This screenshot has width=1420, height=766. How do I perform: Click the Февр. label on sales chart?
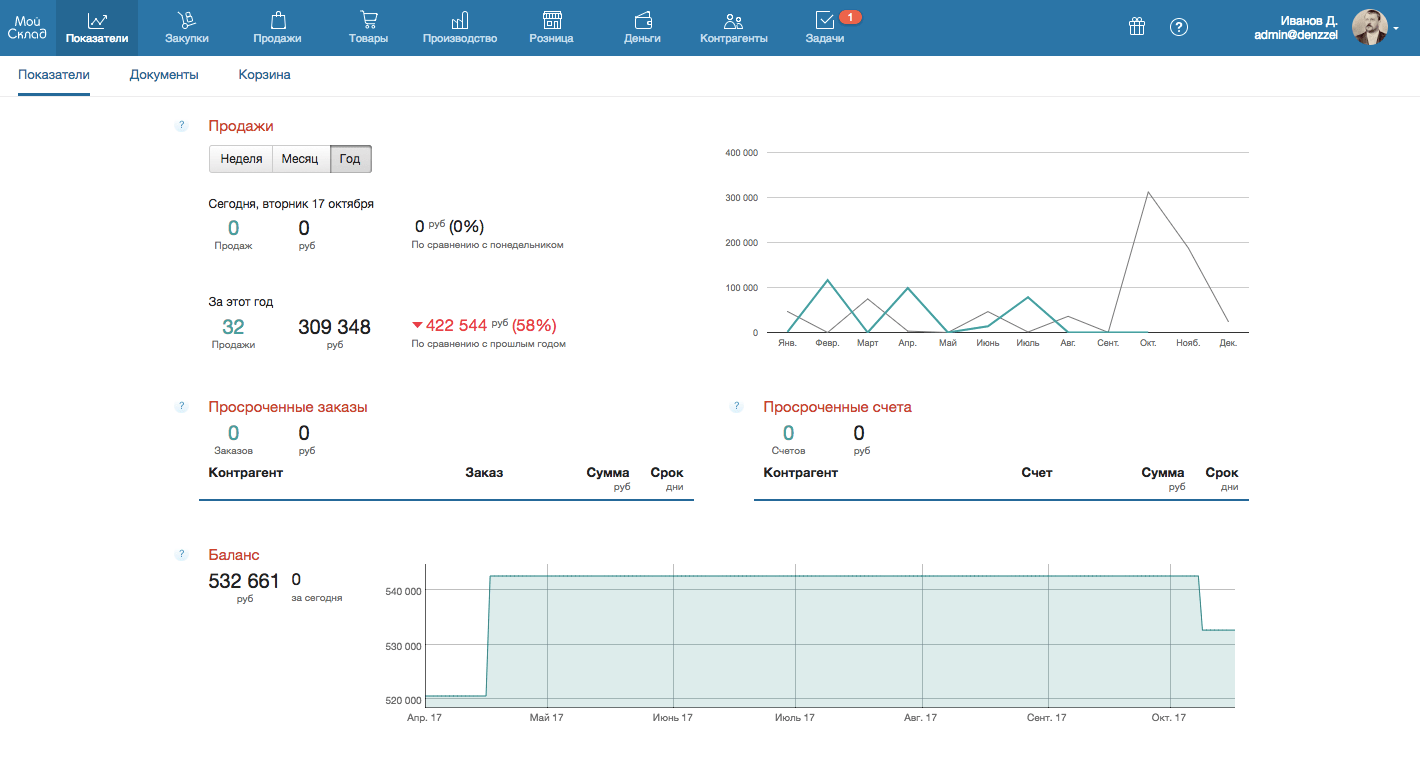click(827, 343)
